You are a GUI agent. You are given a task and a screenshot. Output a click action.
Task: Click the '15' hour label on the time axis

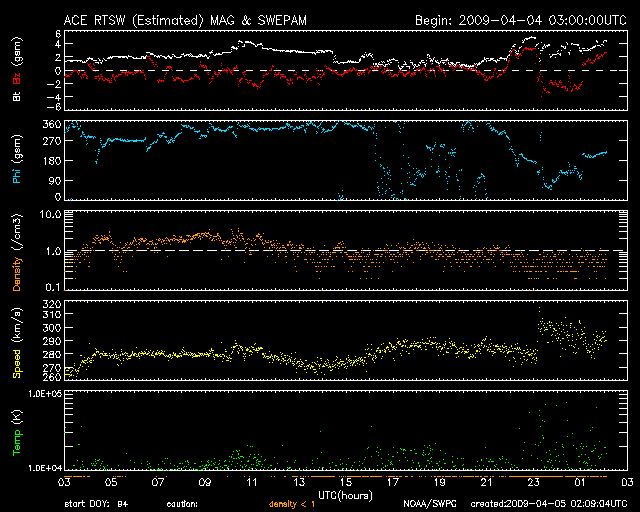(346, 482)
